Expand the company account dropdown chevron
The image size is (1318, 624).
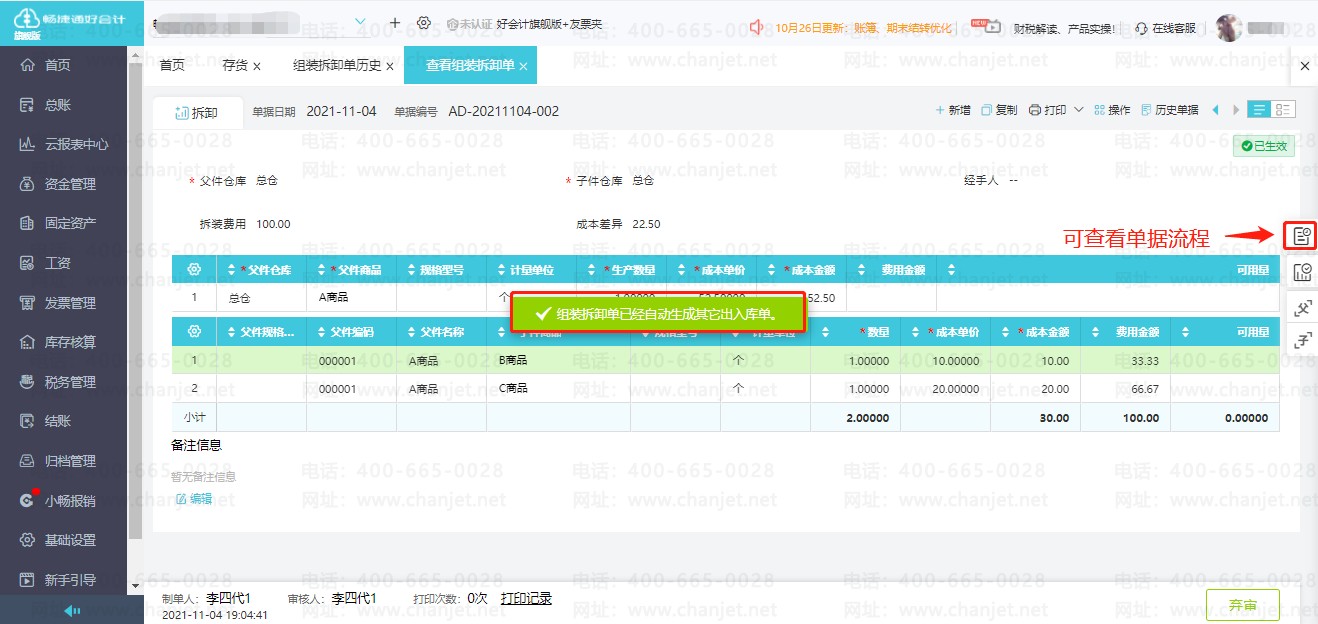pos(361,22)
